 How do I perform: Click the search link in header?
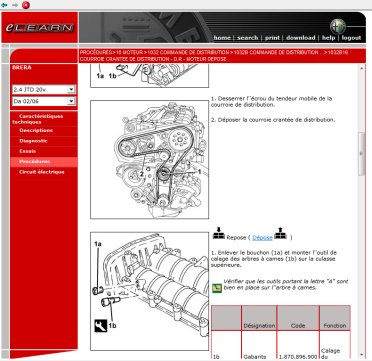point(248,38)
